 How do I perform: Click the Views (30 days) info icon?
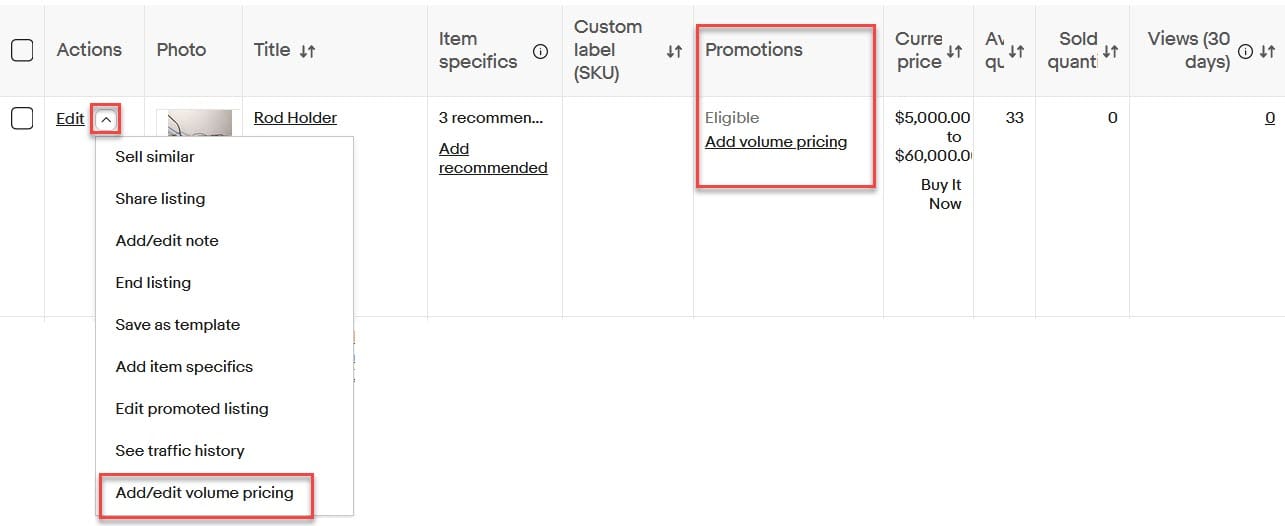[x=1245, y=52]
